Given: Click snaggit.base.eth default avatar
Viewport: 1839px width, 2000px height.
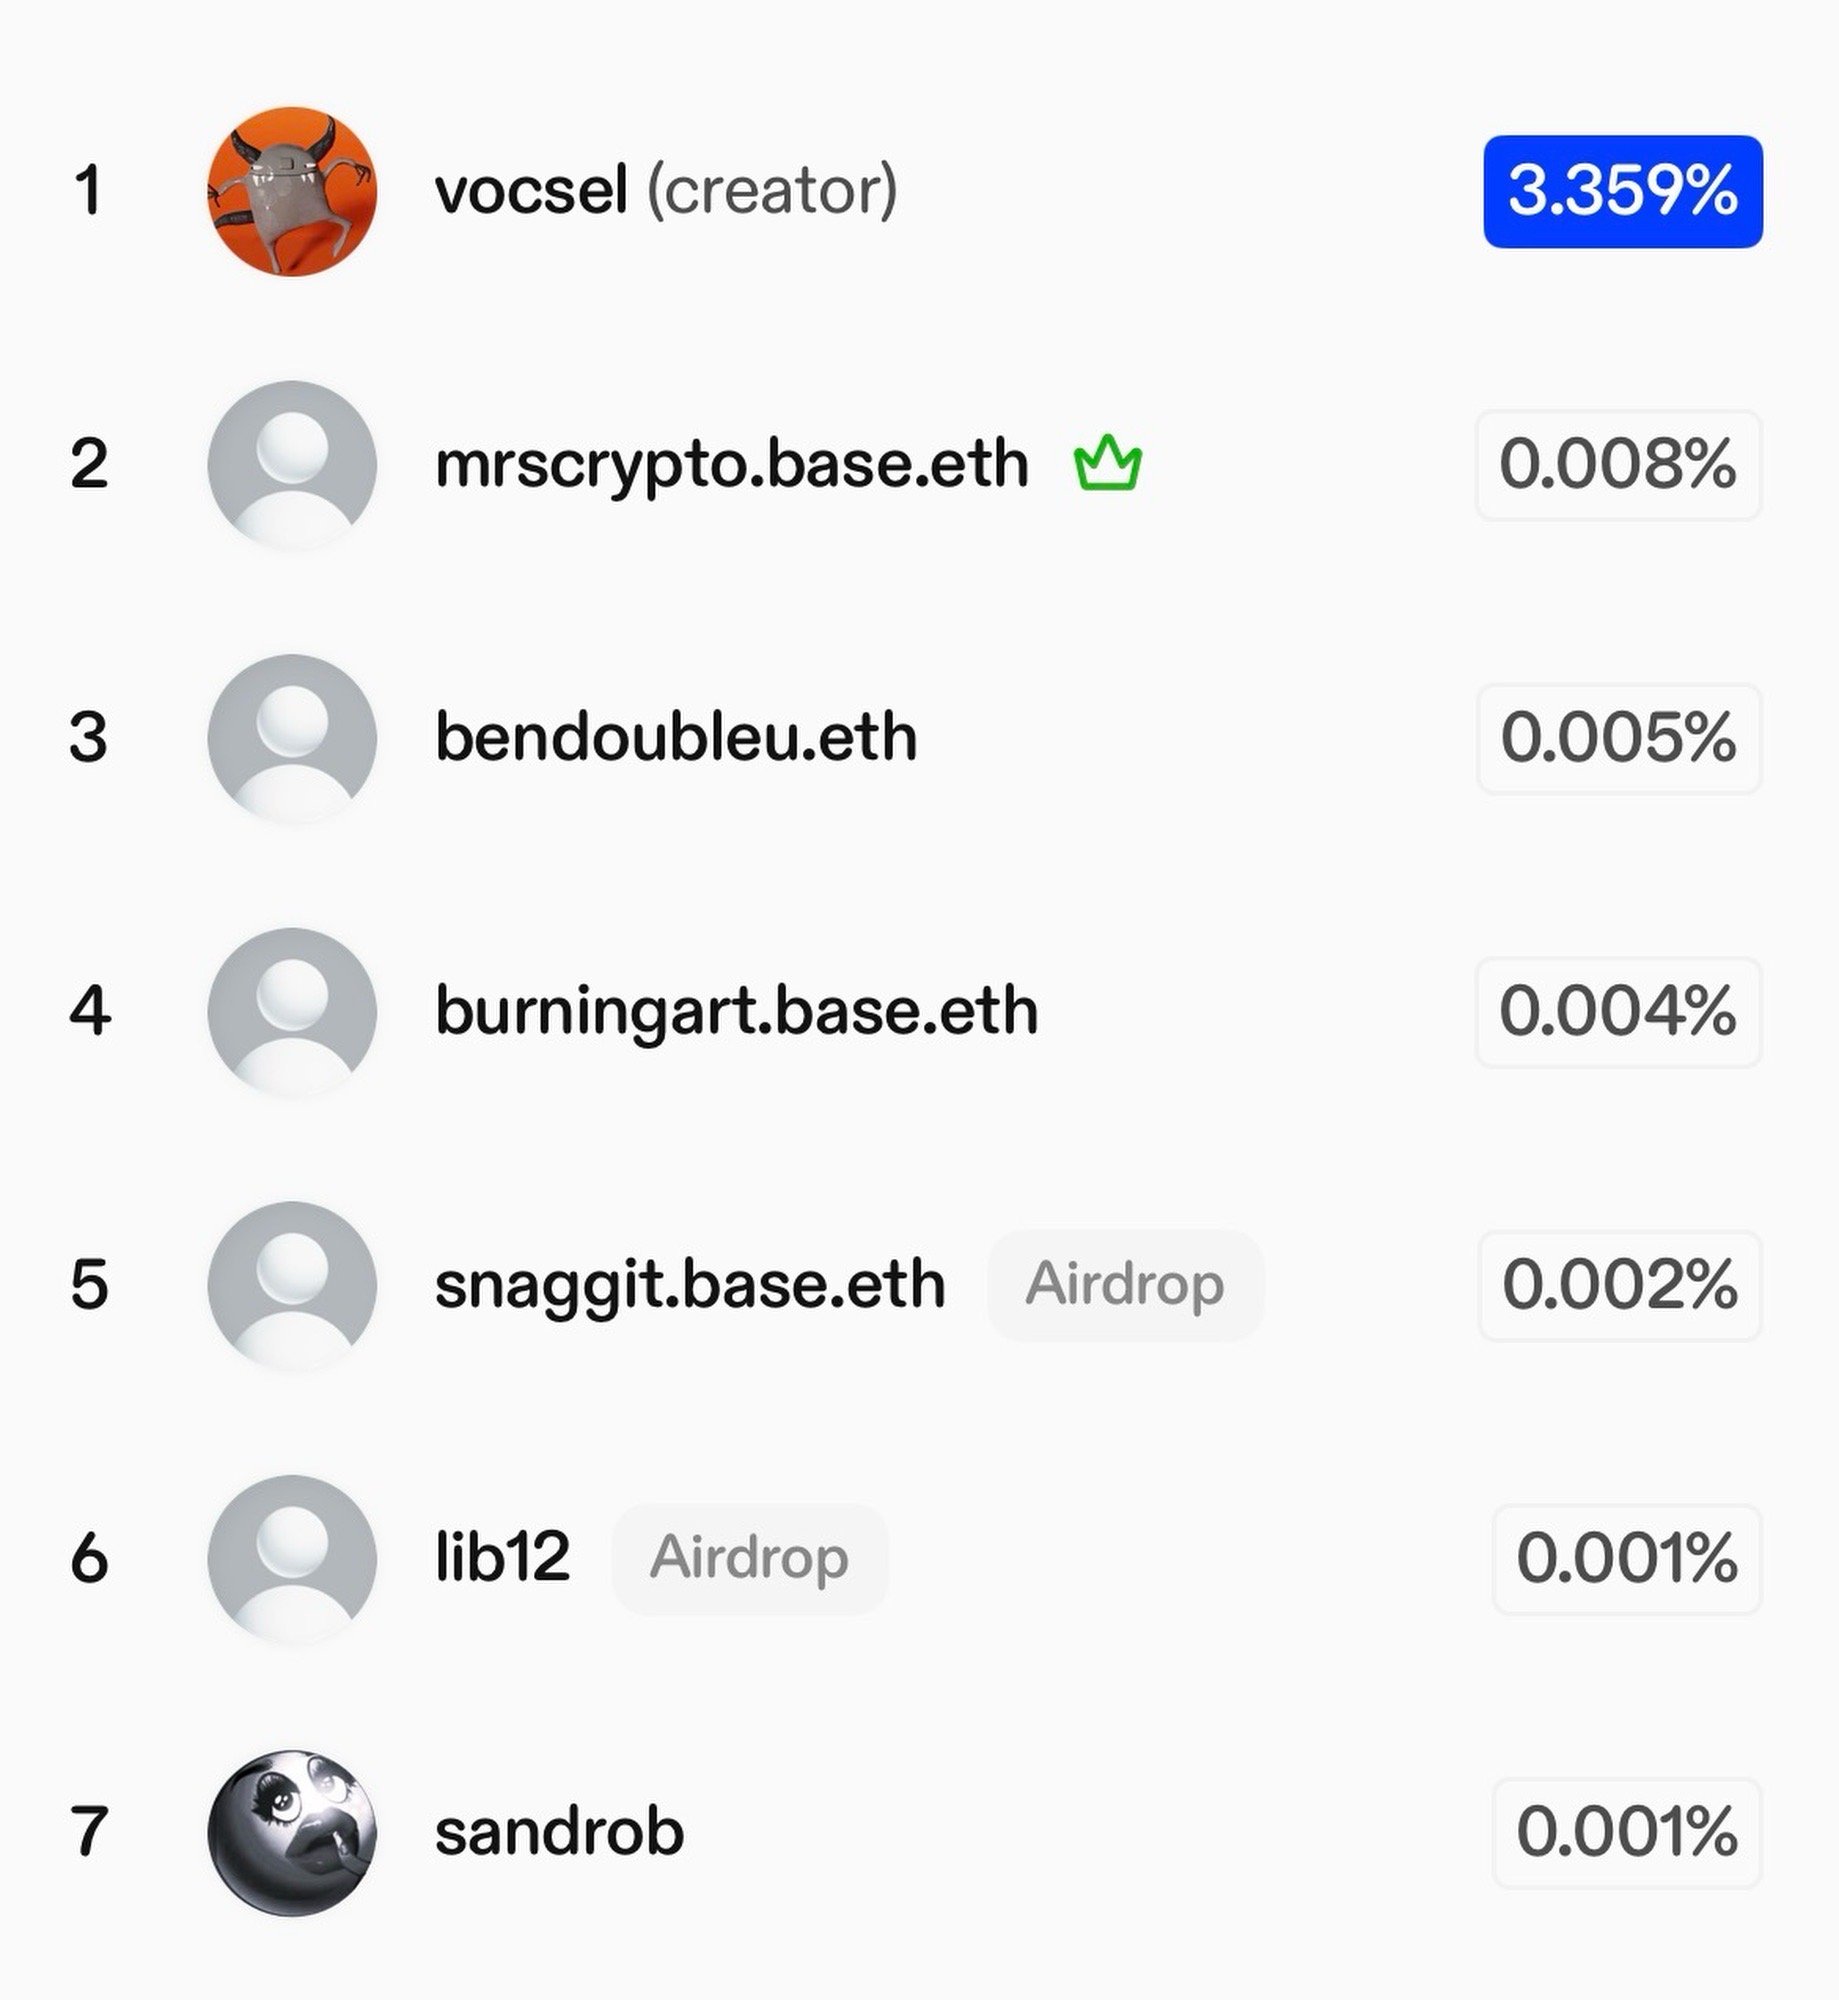Looking at the screenshot, I should pos(292,1285).
